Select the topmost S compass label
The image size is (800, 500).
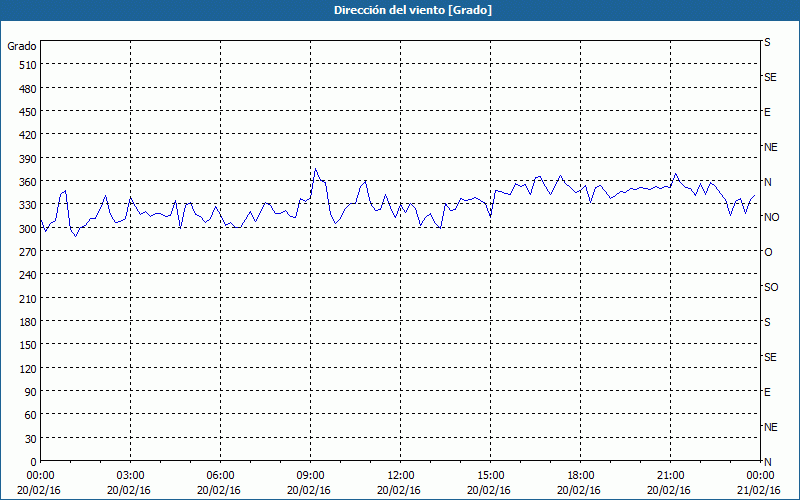(x=767, y=42)
